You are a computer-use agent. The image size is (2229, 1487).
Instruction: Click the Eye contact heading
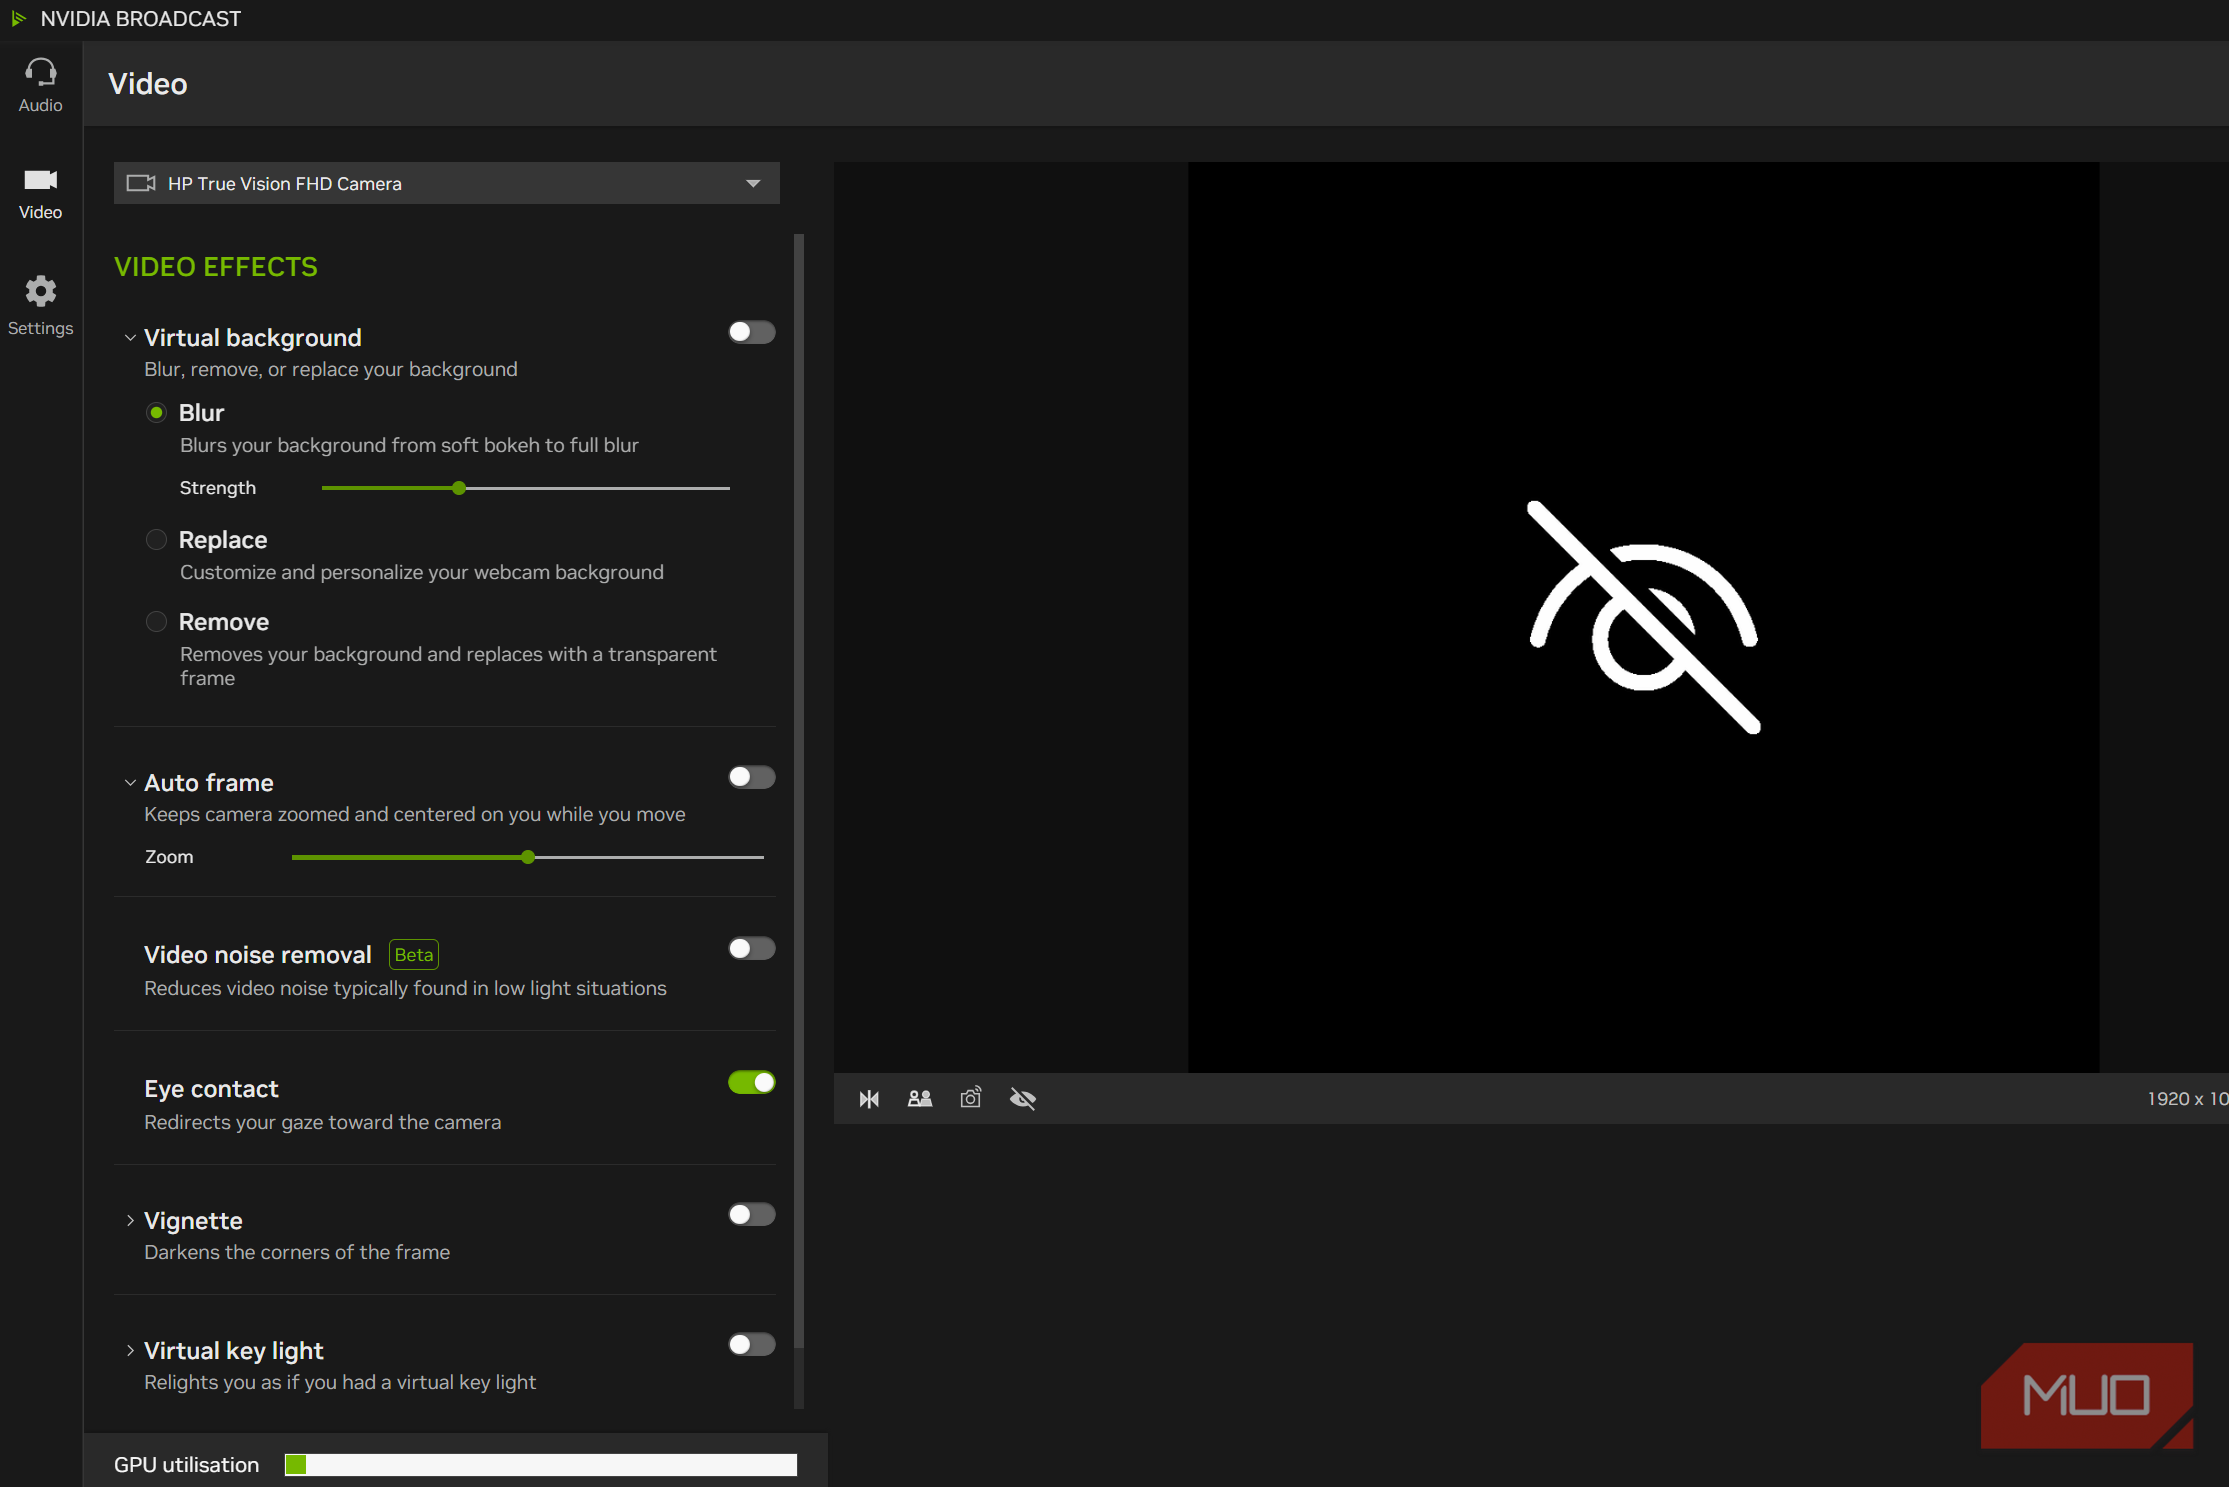(211, 1088)
